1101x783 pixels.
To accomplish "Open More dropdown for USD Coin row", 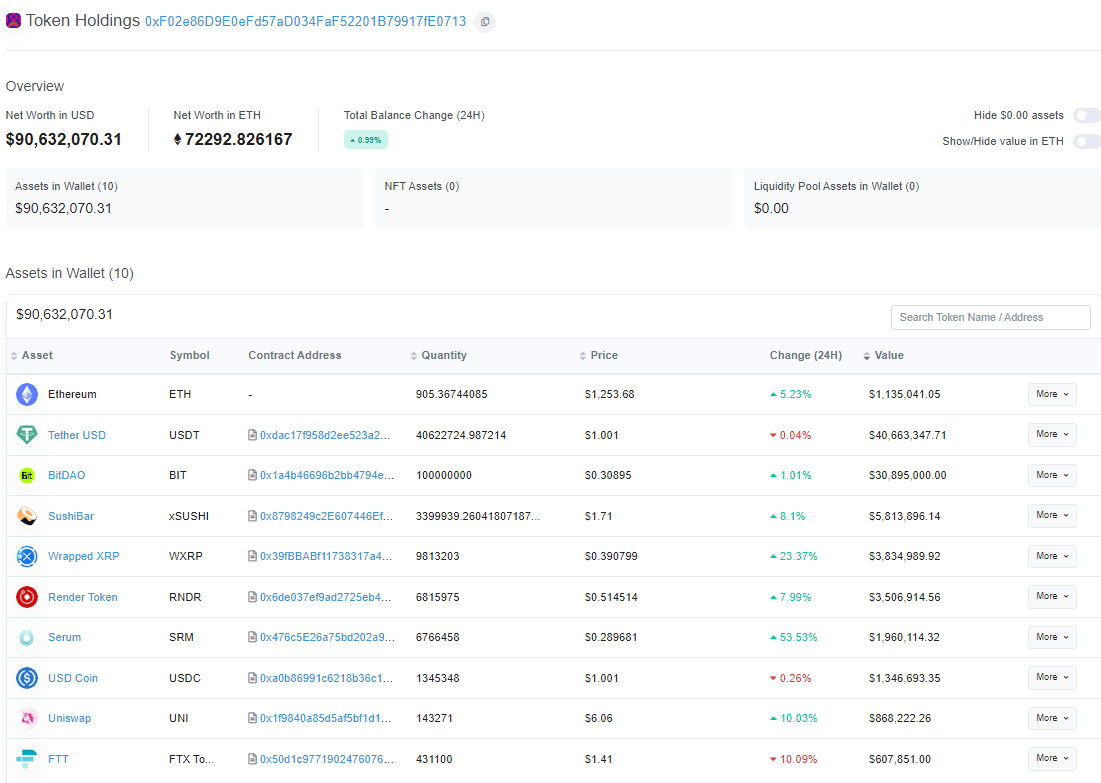I will click(1052, 677).
